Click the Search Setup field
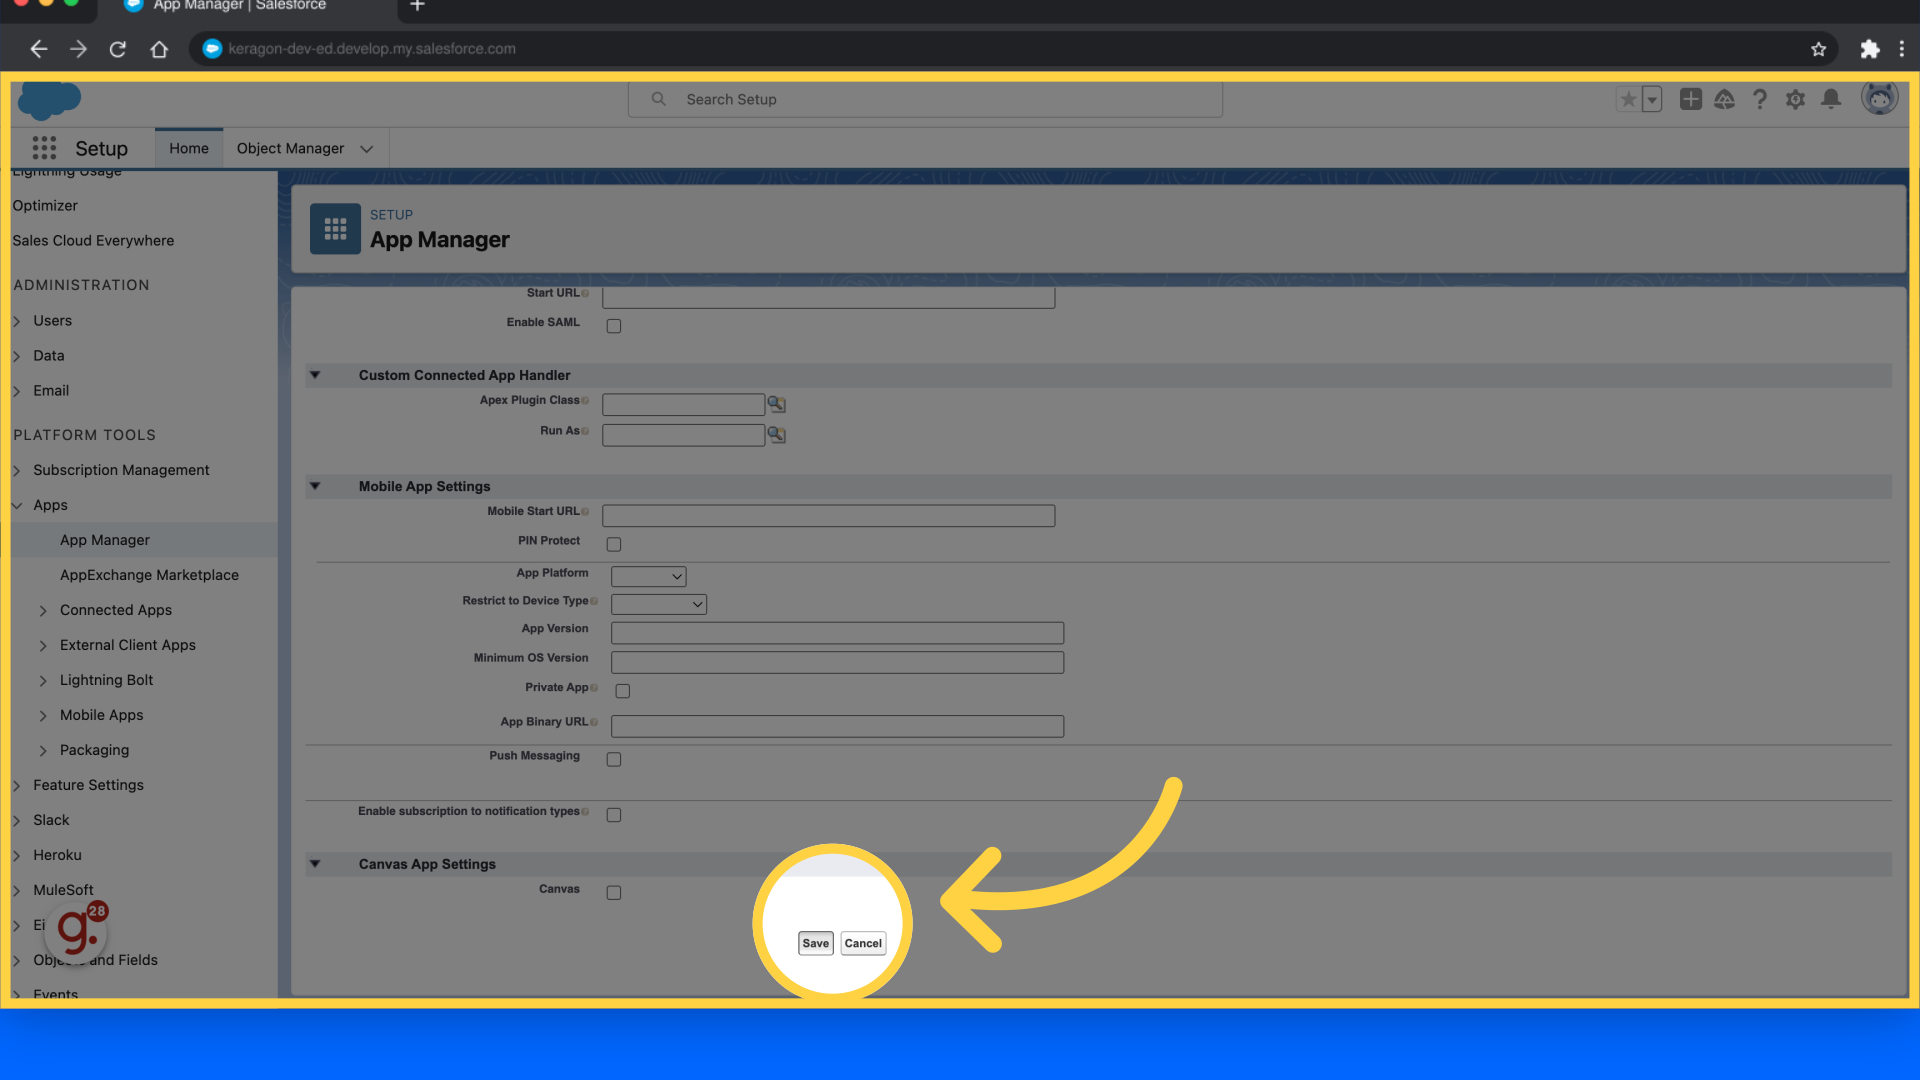This screenshot has height=1080, width=1920. pos(925,99)
